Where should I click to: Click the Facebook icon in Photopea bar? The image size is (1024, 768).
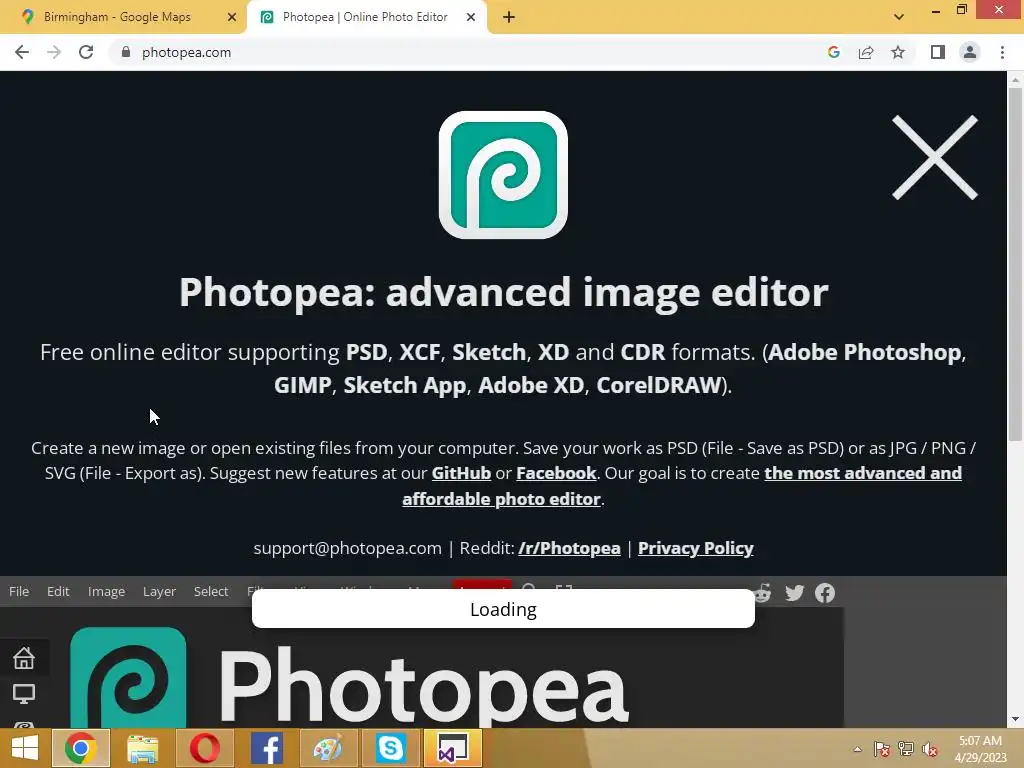[x=825, y=593]
